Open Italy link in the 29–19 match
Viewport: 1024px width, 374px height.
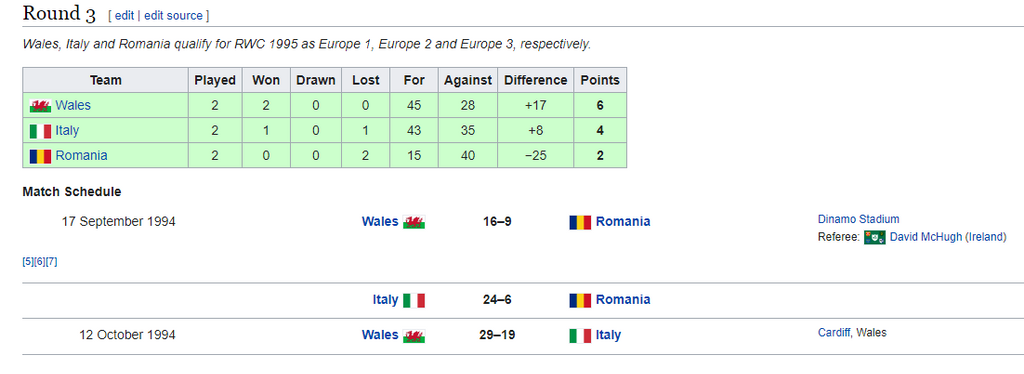point(608,335)
